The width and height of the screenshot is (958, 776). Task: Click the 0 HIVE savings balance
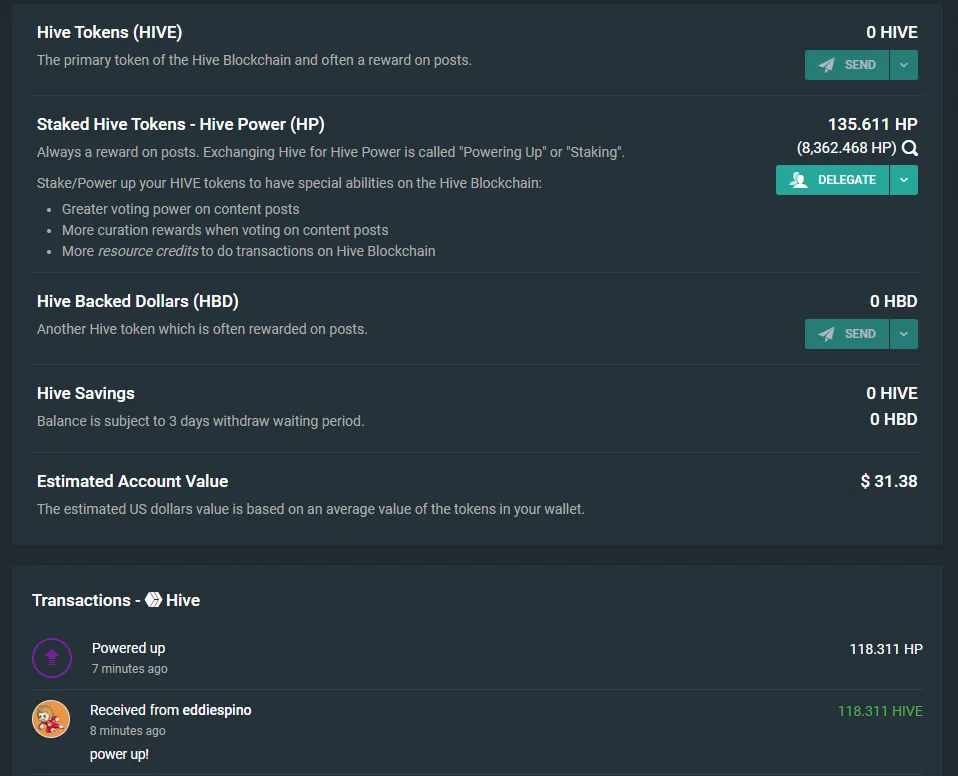point(891,393)
